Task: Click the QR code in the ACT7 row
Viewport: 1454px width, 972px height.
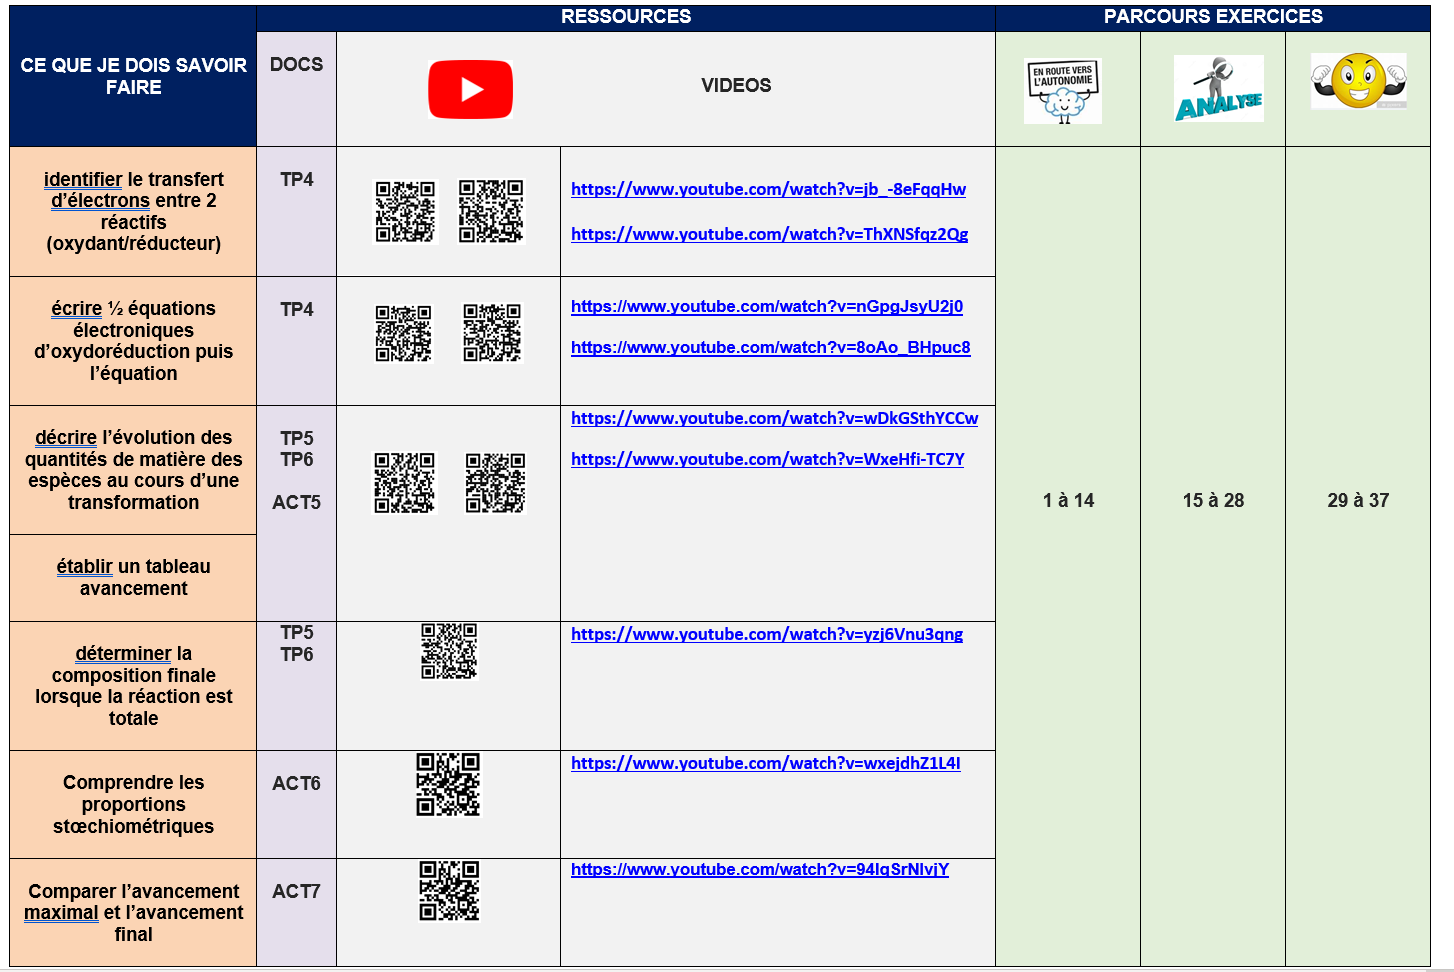Action: [449, 890]
